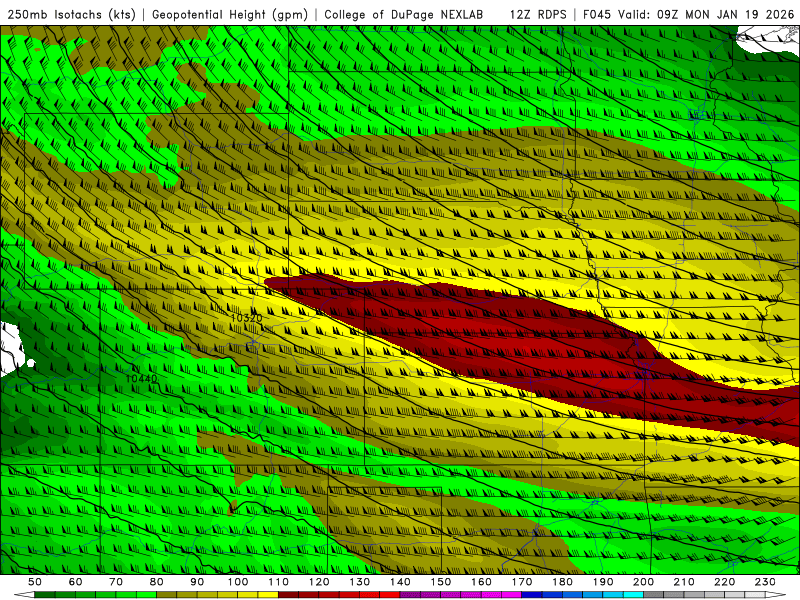Click the 10320 height contour label
800x600 pixels.
click(x=246, y=318)
